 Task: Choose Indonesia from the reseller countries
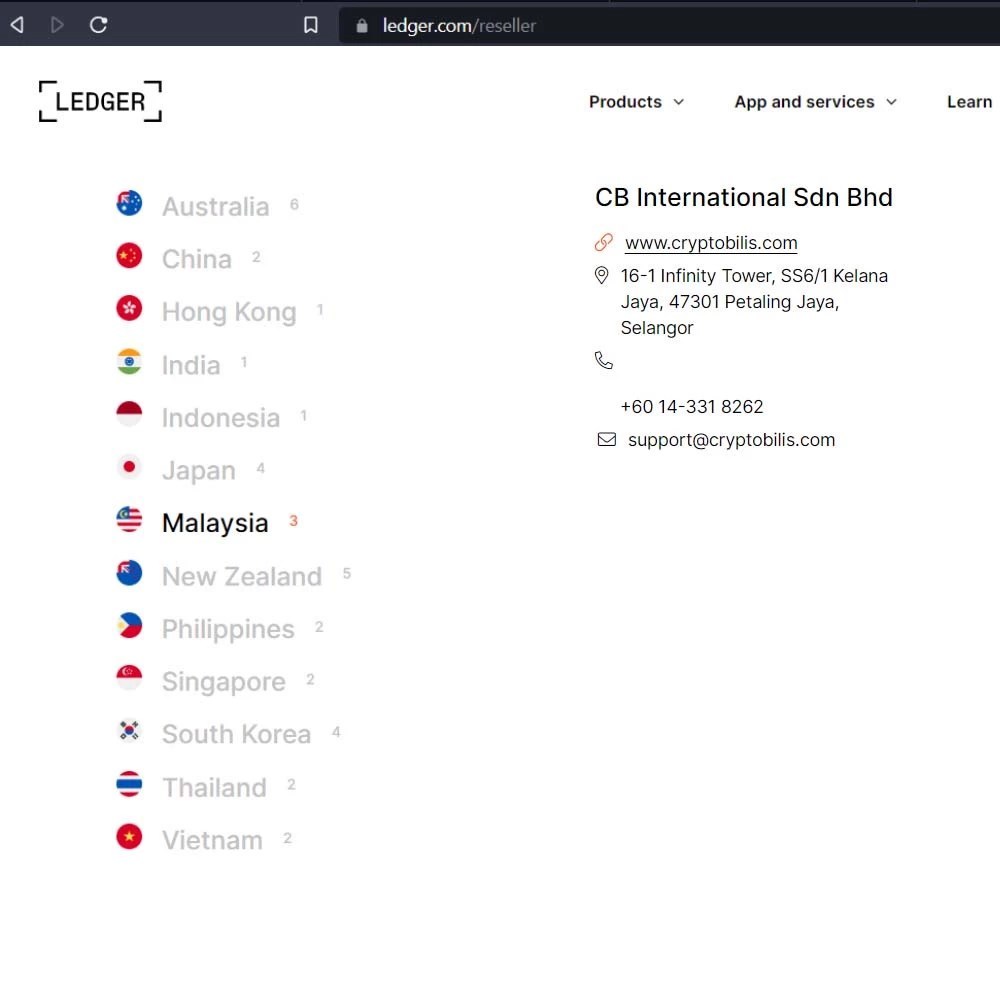tap(221, 418)
